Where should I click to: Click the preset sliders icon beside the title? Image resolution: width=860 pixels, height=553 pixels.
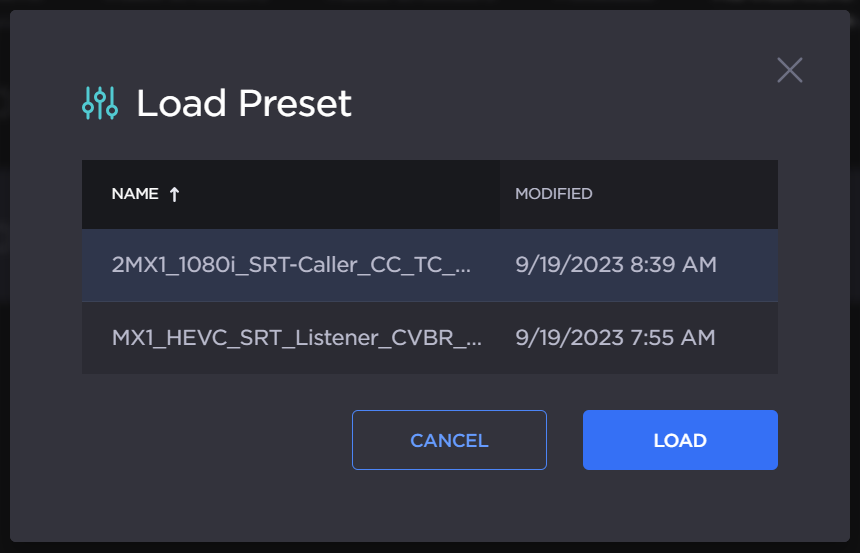click(100, 103)
